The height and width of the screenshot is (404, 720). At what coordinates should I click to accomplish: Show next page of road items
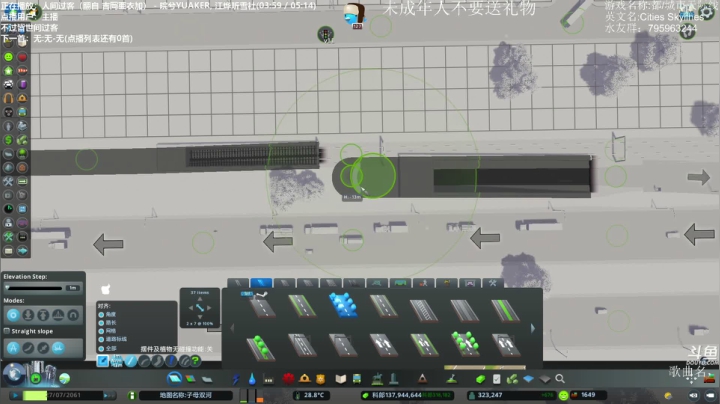coord(533,328)
